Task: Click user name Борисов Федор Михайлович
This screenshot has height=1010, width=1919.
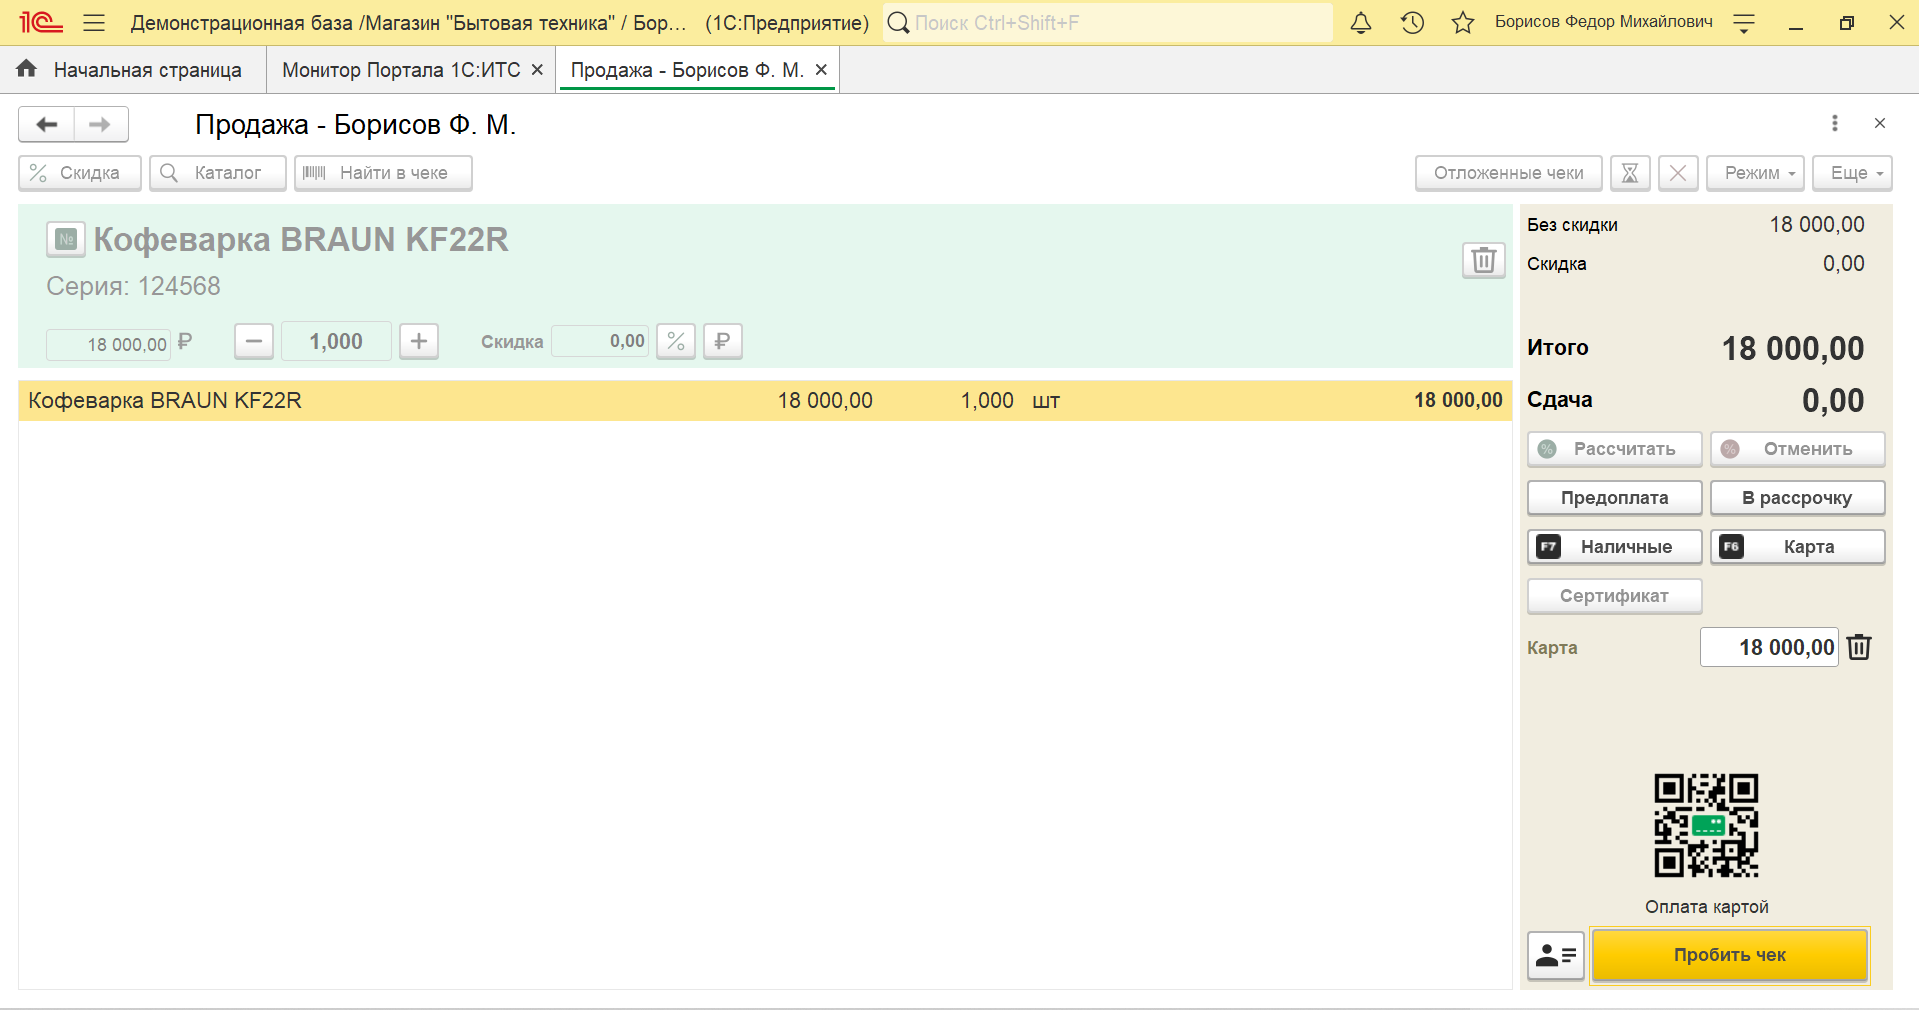Action: [x=1603, y=22]
